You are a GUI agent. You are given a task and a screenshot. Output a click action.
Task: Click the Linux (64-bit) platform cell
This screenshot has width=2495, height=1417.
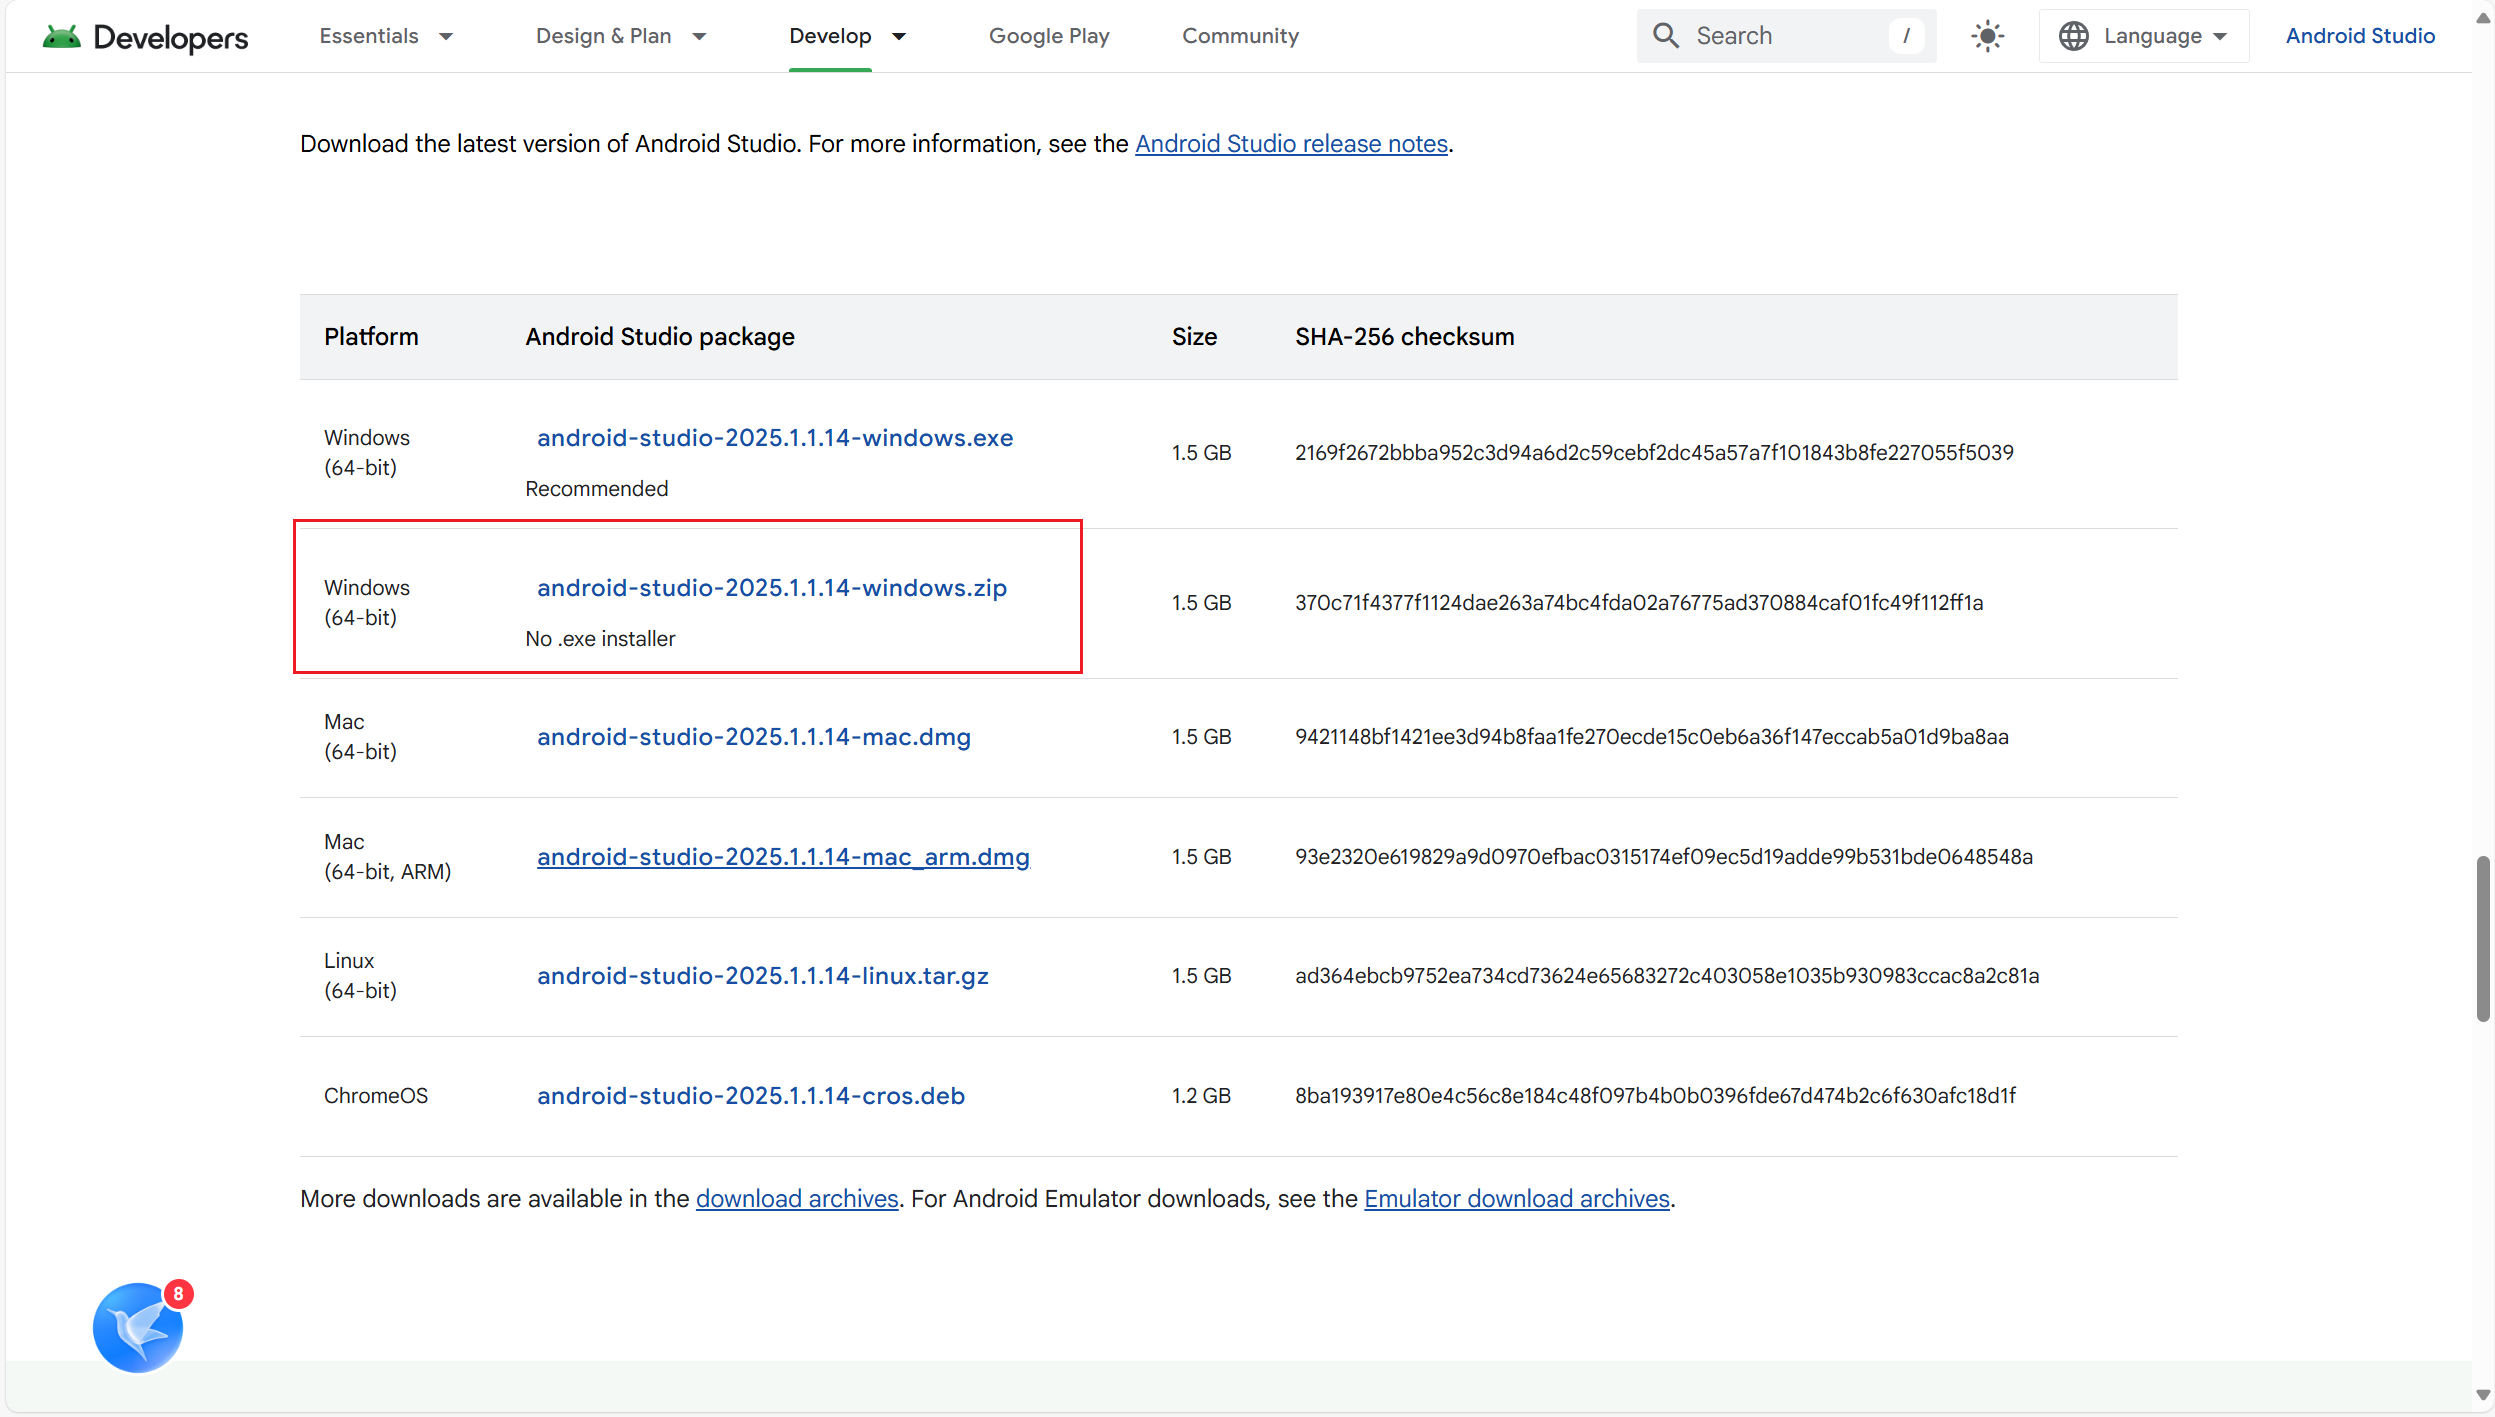tap(360, 976)
